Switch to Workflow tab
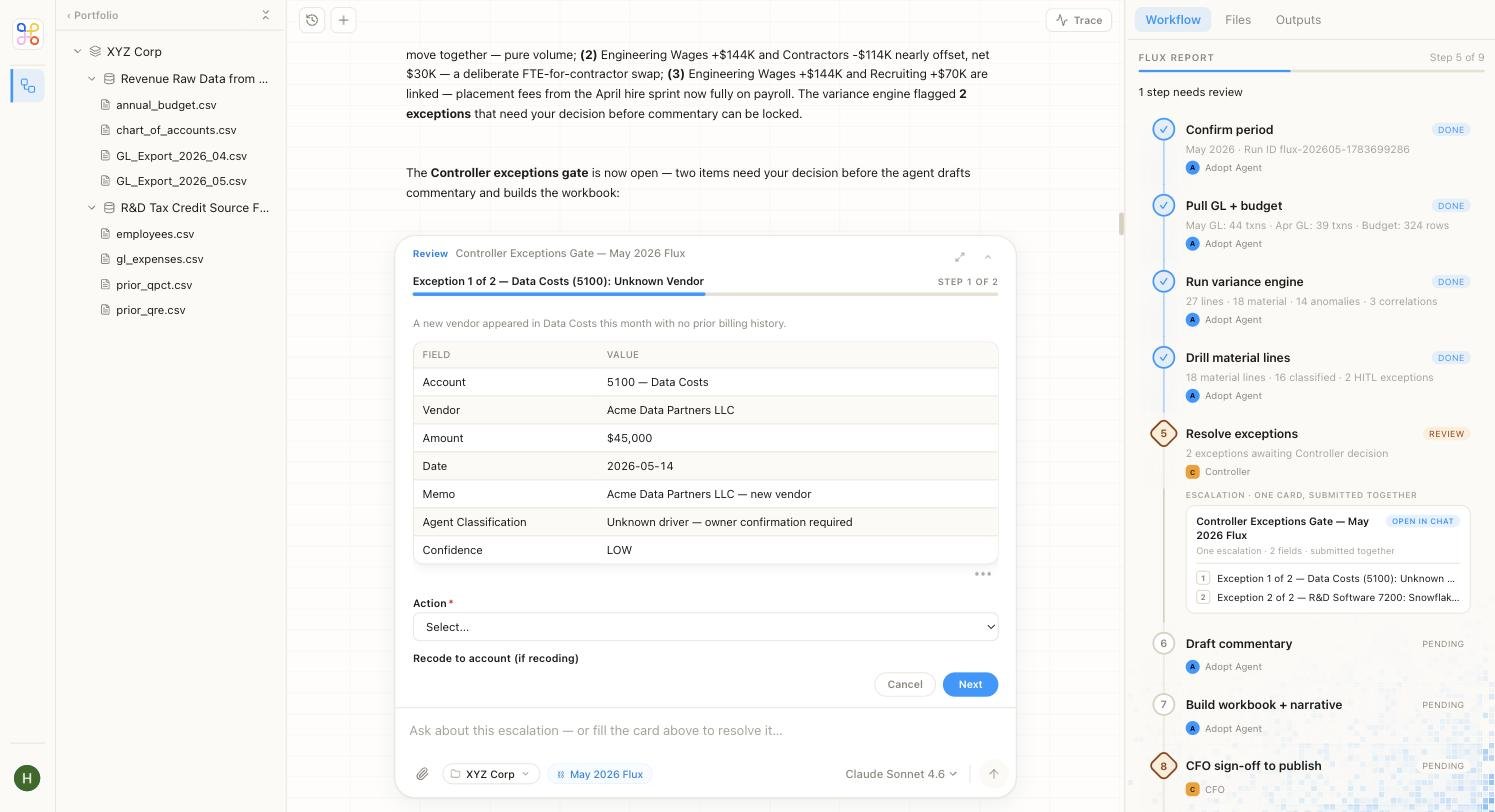Viewport: 1495px width, 812px height. (1173, 20)
